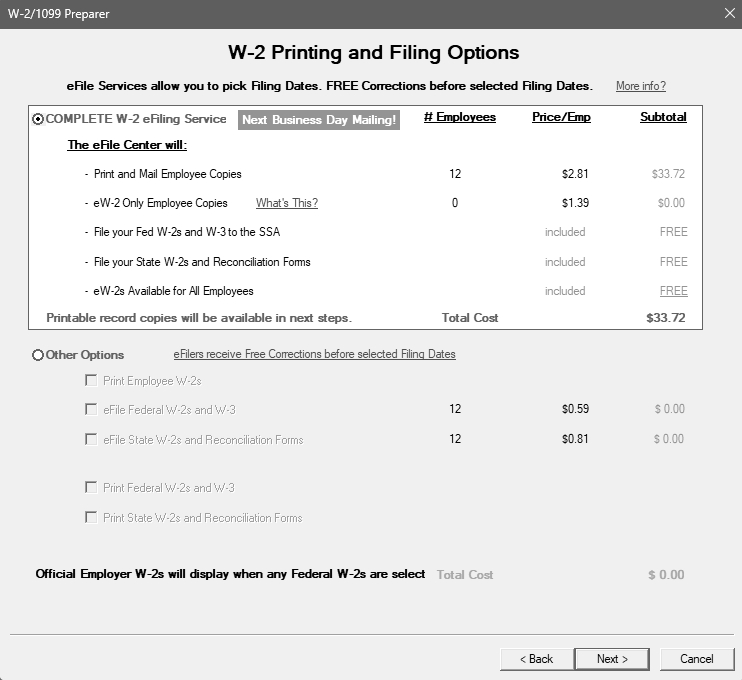Click the # Employees column header
Screen dimensions: 742x680
pos(460,117)
